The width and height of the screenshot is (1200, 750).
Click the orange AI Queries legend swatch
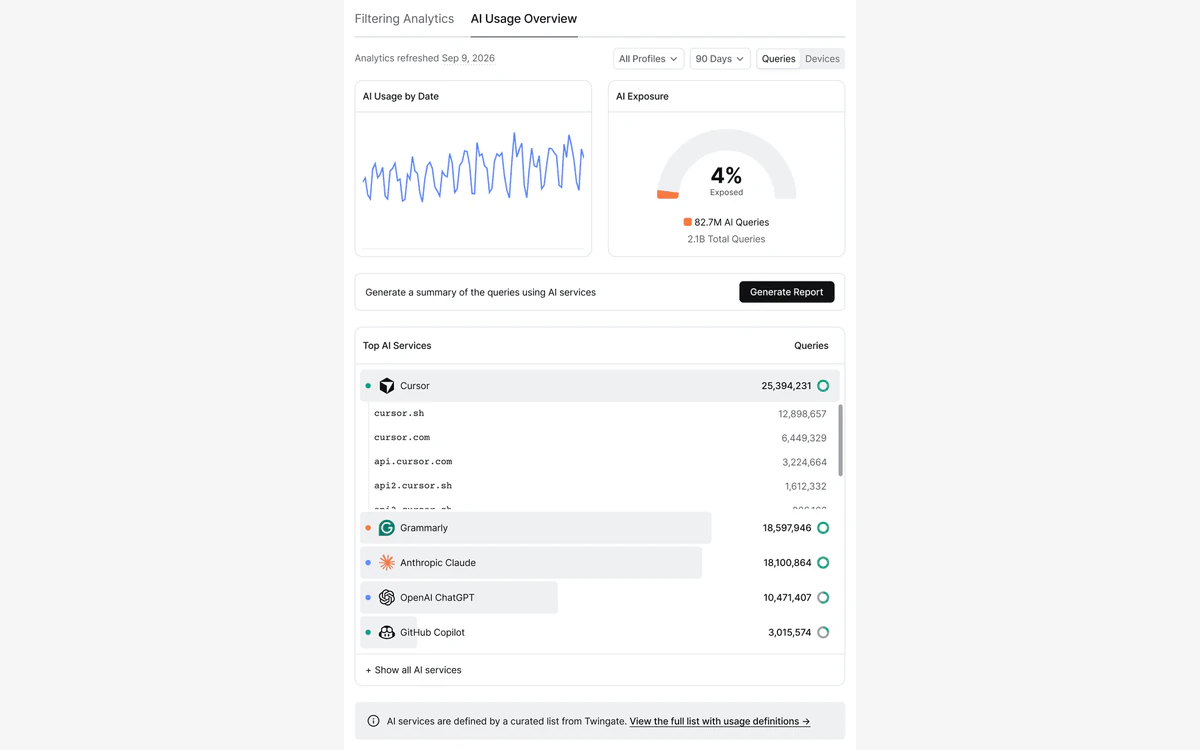(x=688, y=222)
